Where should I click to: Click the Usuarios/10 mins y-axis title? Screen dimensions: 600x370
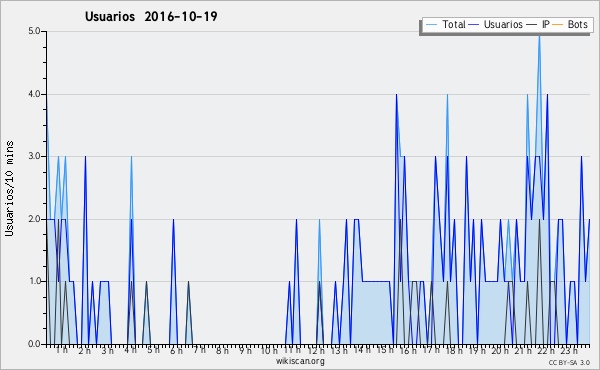click(9, 188)
